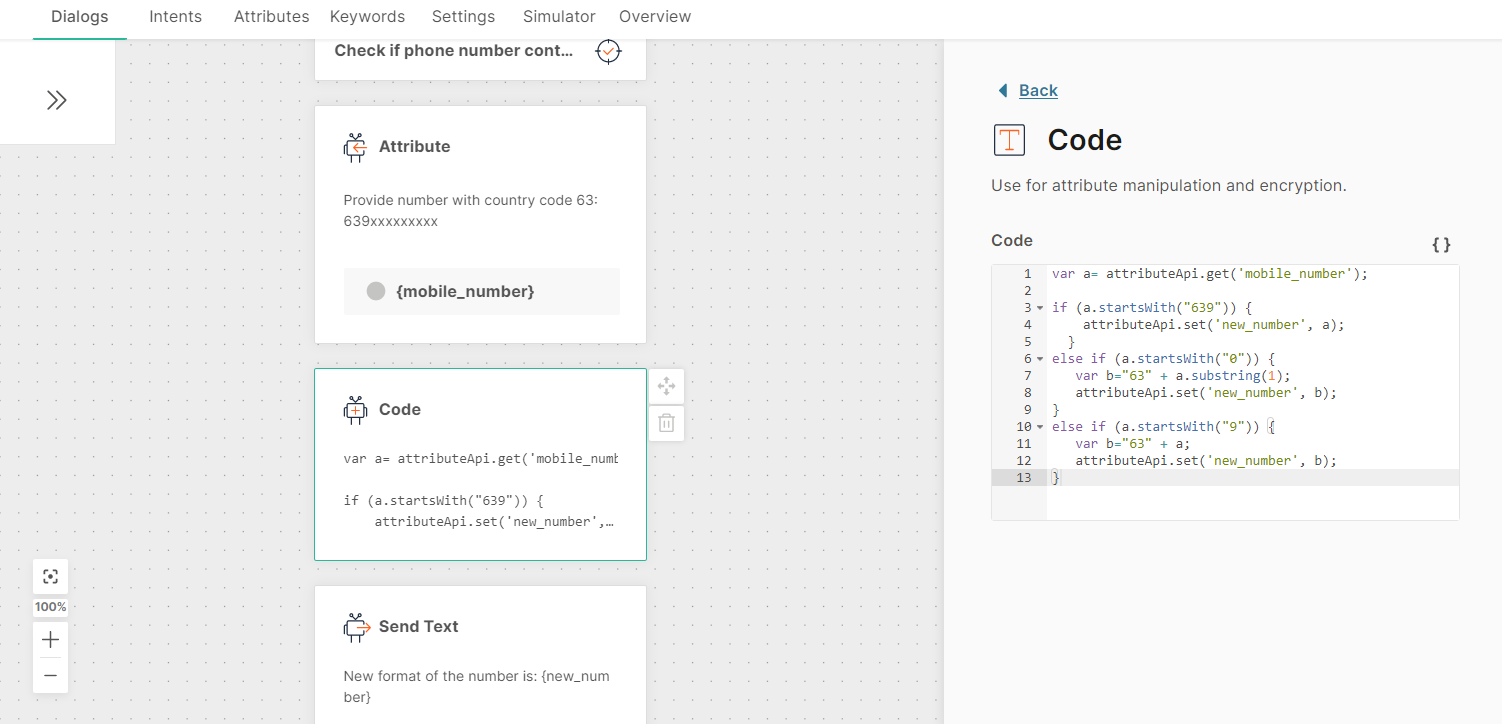This screenshot has width=1502, height=724.
Task: Click the target icon on the phone check block
Action: pos(608,51)
